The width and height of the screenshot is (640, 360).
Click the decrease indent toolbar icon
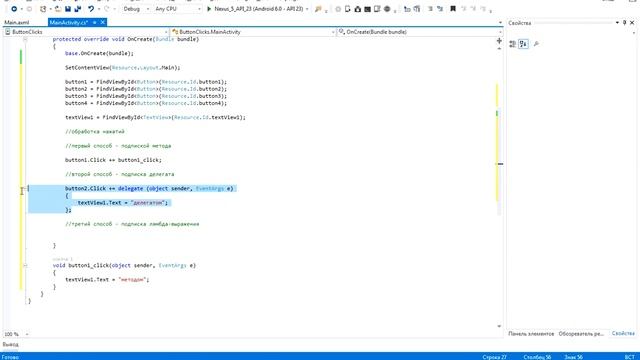click(407, 9)
